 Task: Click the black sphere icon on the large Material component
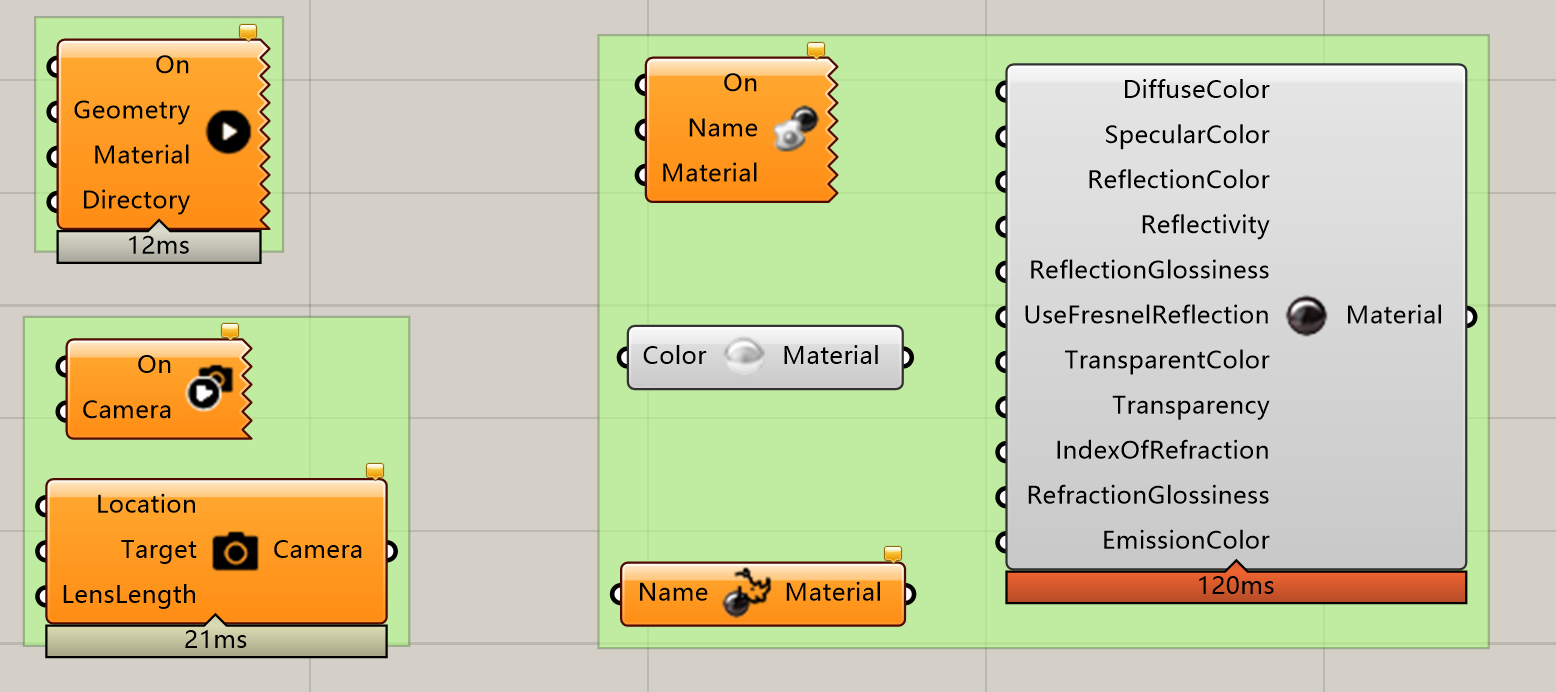pyautogui.click(x=1307, y=316)
